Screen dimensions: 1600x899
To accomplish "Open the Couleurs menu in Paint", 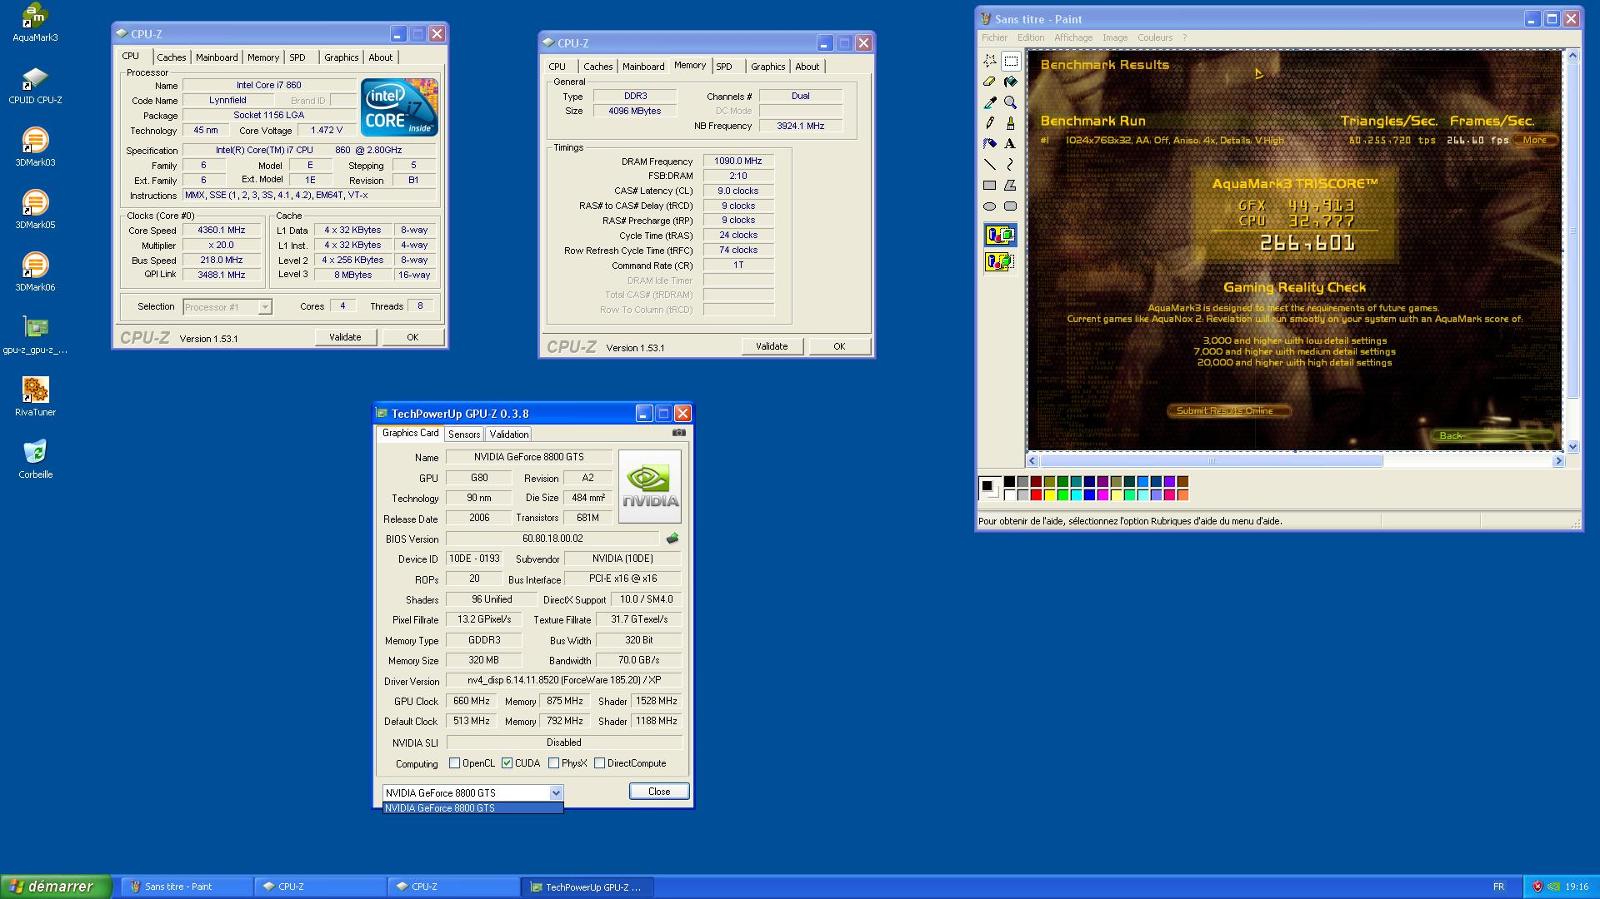I will tap(1155, 38).
